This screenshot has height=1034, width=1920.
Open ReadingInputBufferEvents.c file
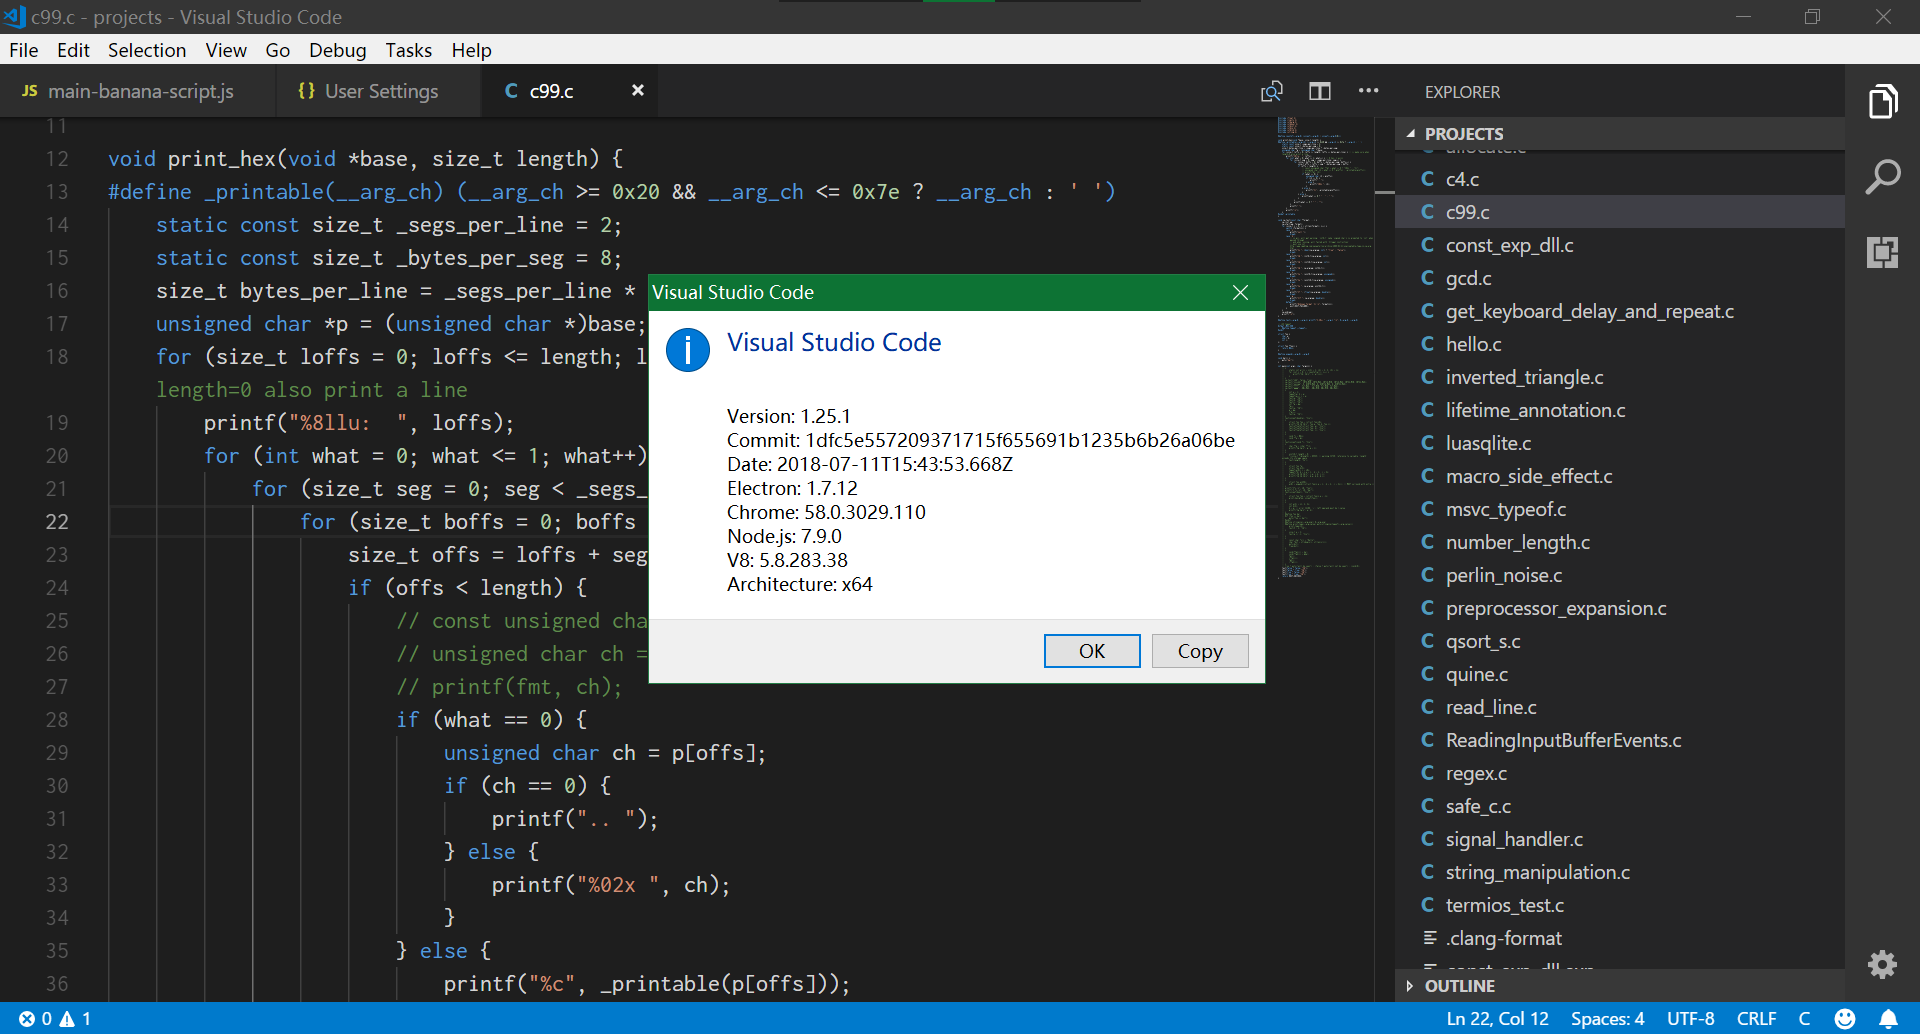pyautogui.click(x=1620, y=740)
